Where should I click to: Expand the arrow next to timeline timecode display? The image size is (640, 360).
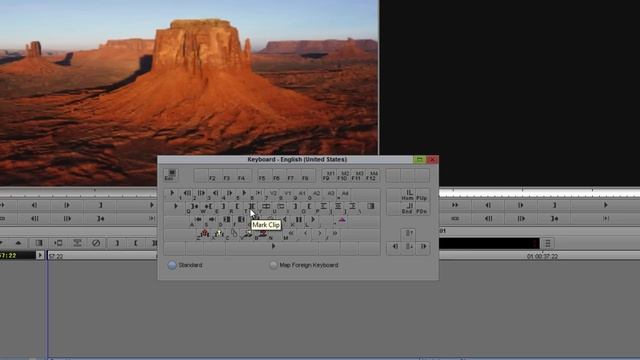(40, 256)
